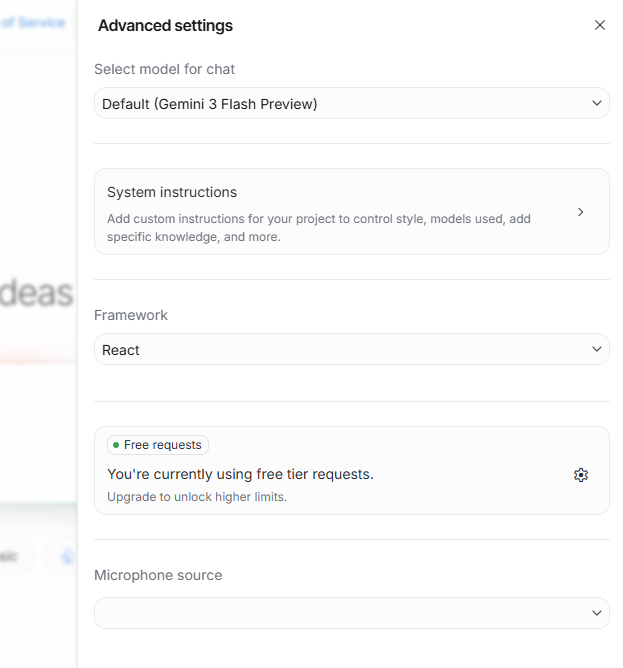623x668 pixels.
Task: Click the System instructions right arrow icon
Action: pos(580,212)
